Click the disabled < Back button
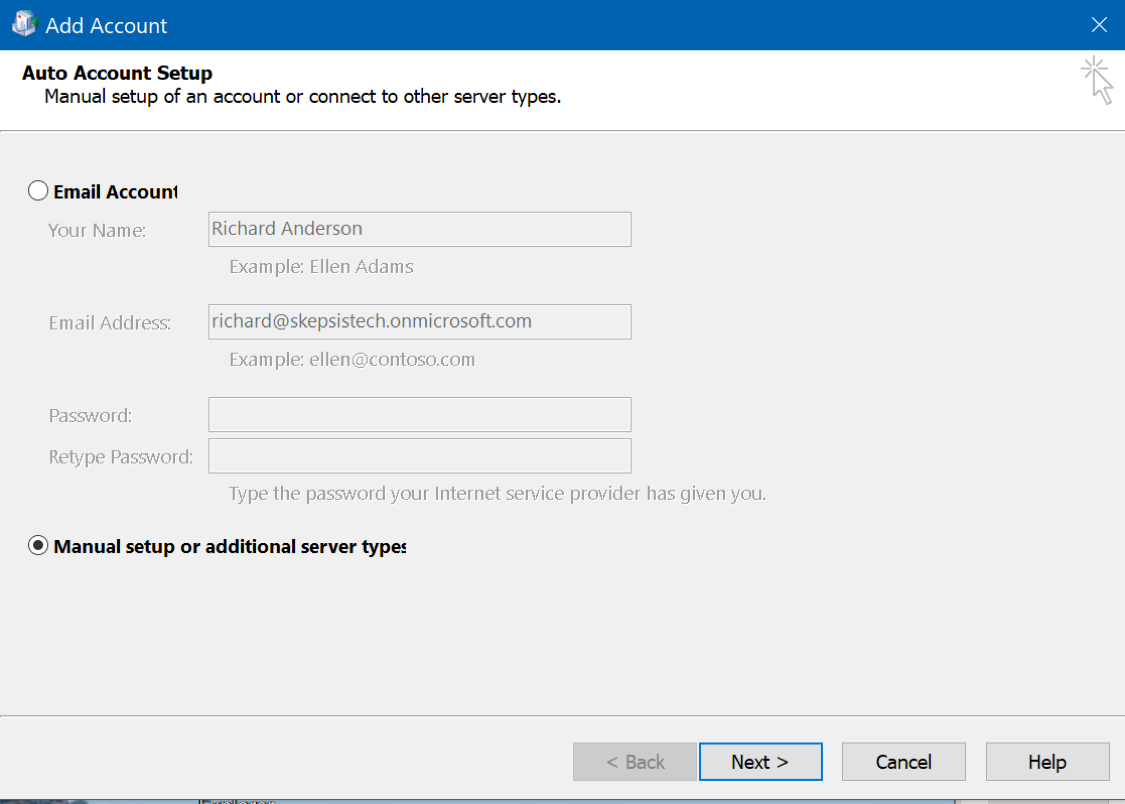Viewport: 1125px width, 804px height. [x=635, y=762]
